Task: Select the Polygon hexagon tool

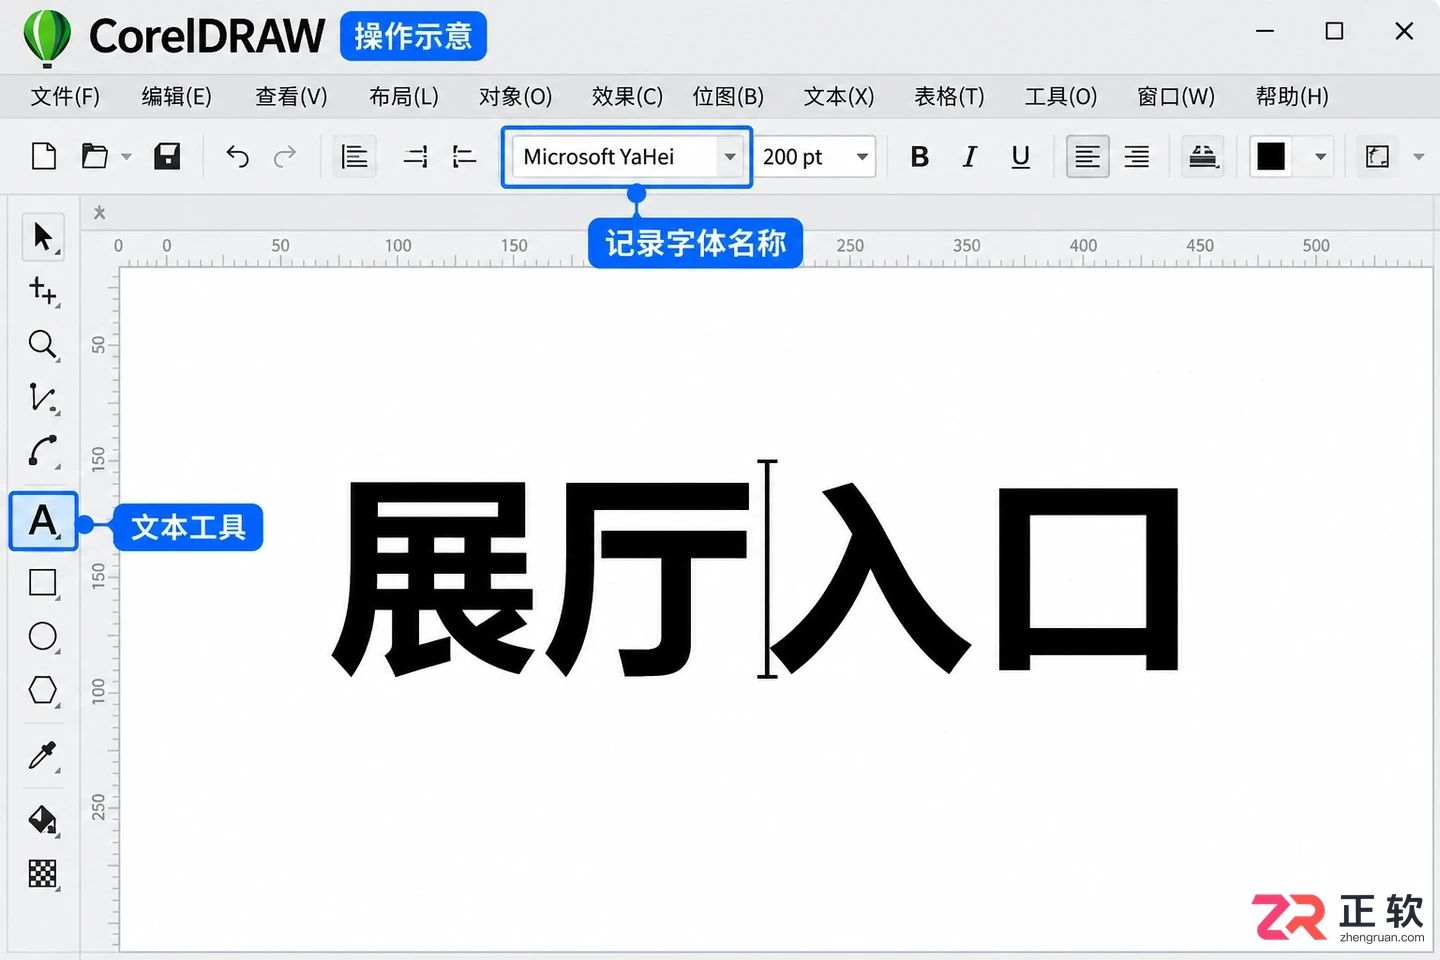Action: point(43,691)
